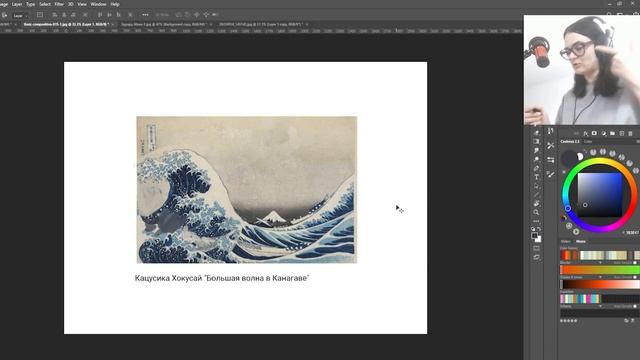This screenshot has width=640, height=360.
Task: Delete layer trash icon
Action: (x=630, y=133)
